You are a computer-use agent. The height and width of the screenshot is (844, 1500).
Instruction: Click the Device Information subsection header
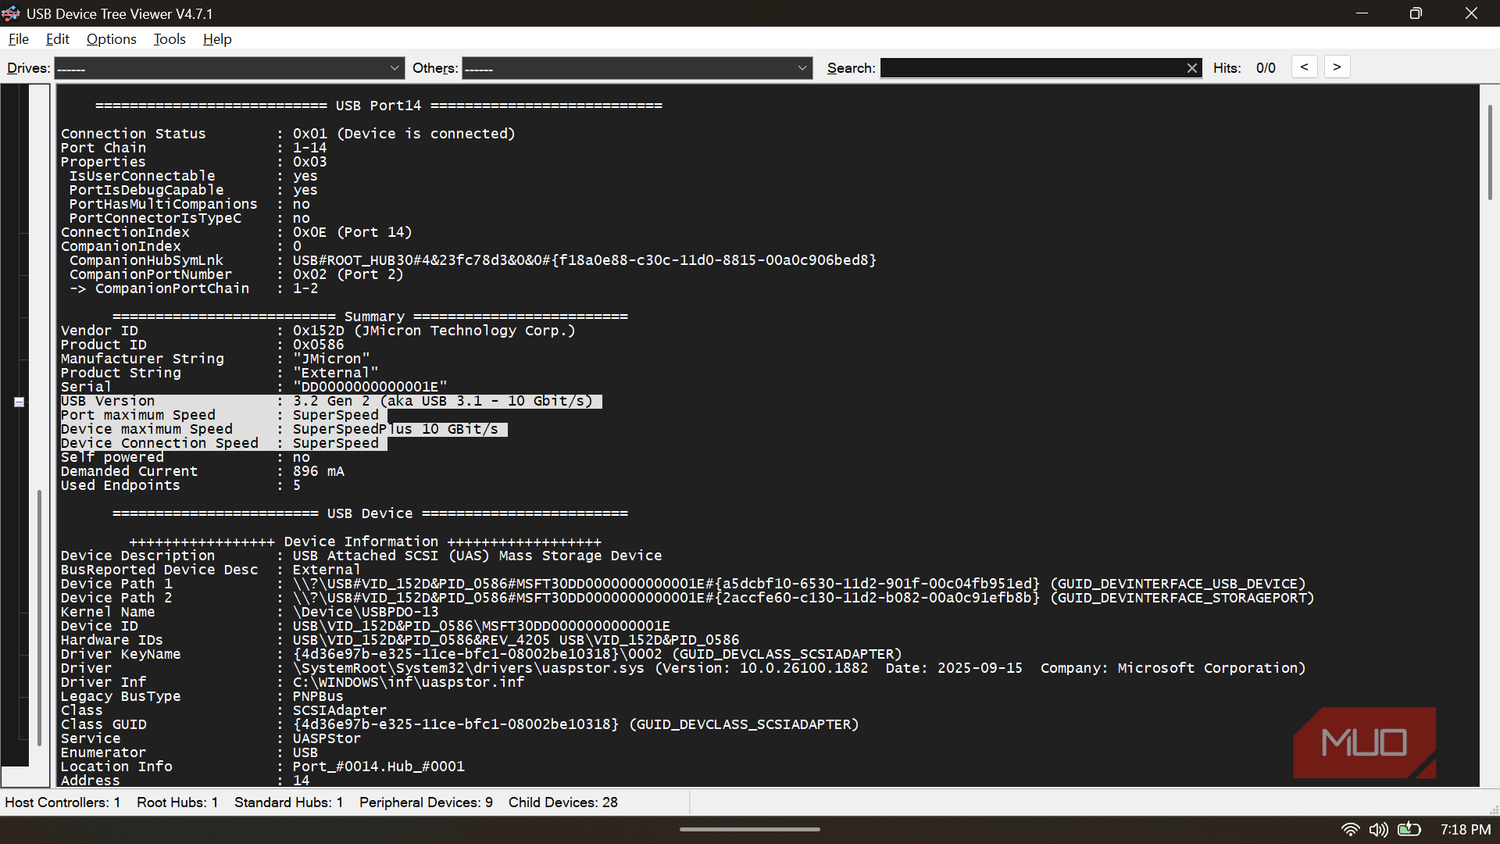pos(365,541)
